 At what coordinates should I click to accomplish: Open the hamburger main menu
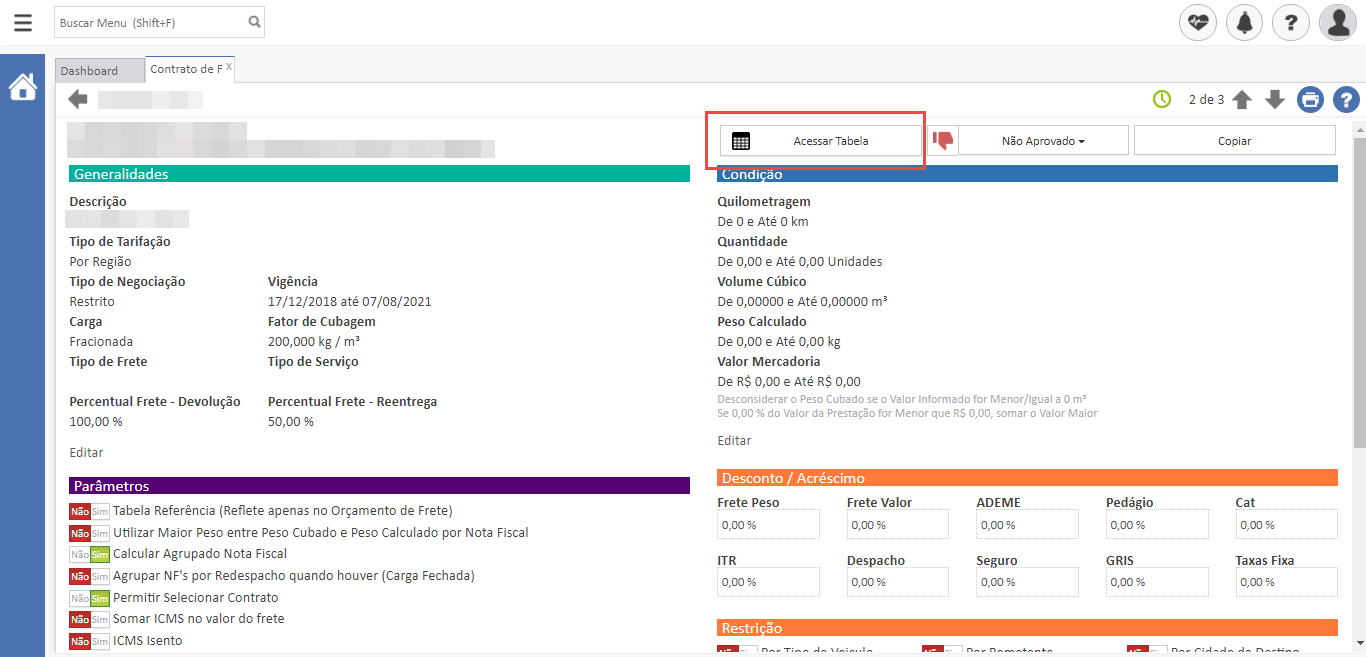coord(22,22)
